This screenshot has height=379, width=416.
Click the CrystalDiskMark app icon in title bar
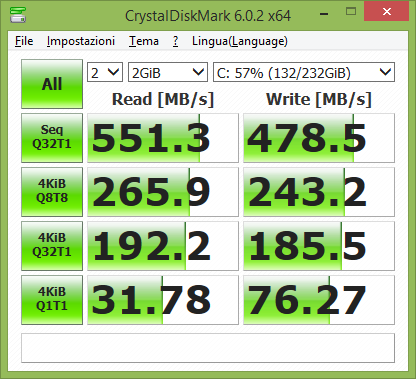18,15
